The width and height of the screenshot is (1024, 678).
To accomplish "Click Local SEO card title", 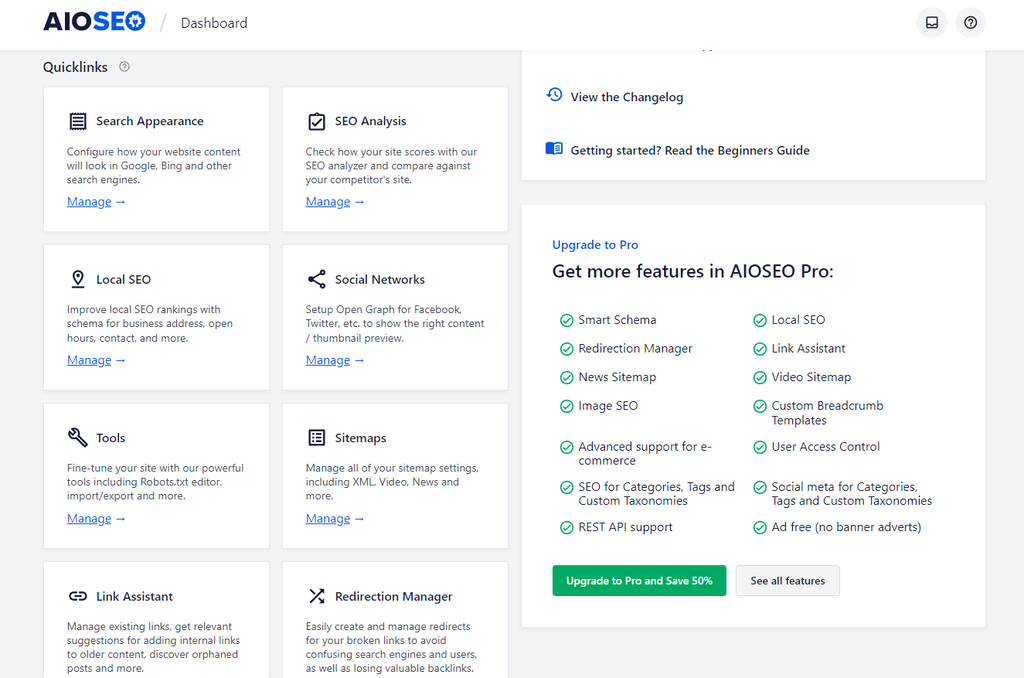I will click(x=123, y=280).
